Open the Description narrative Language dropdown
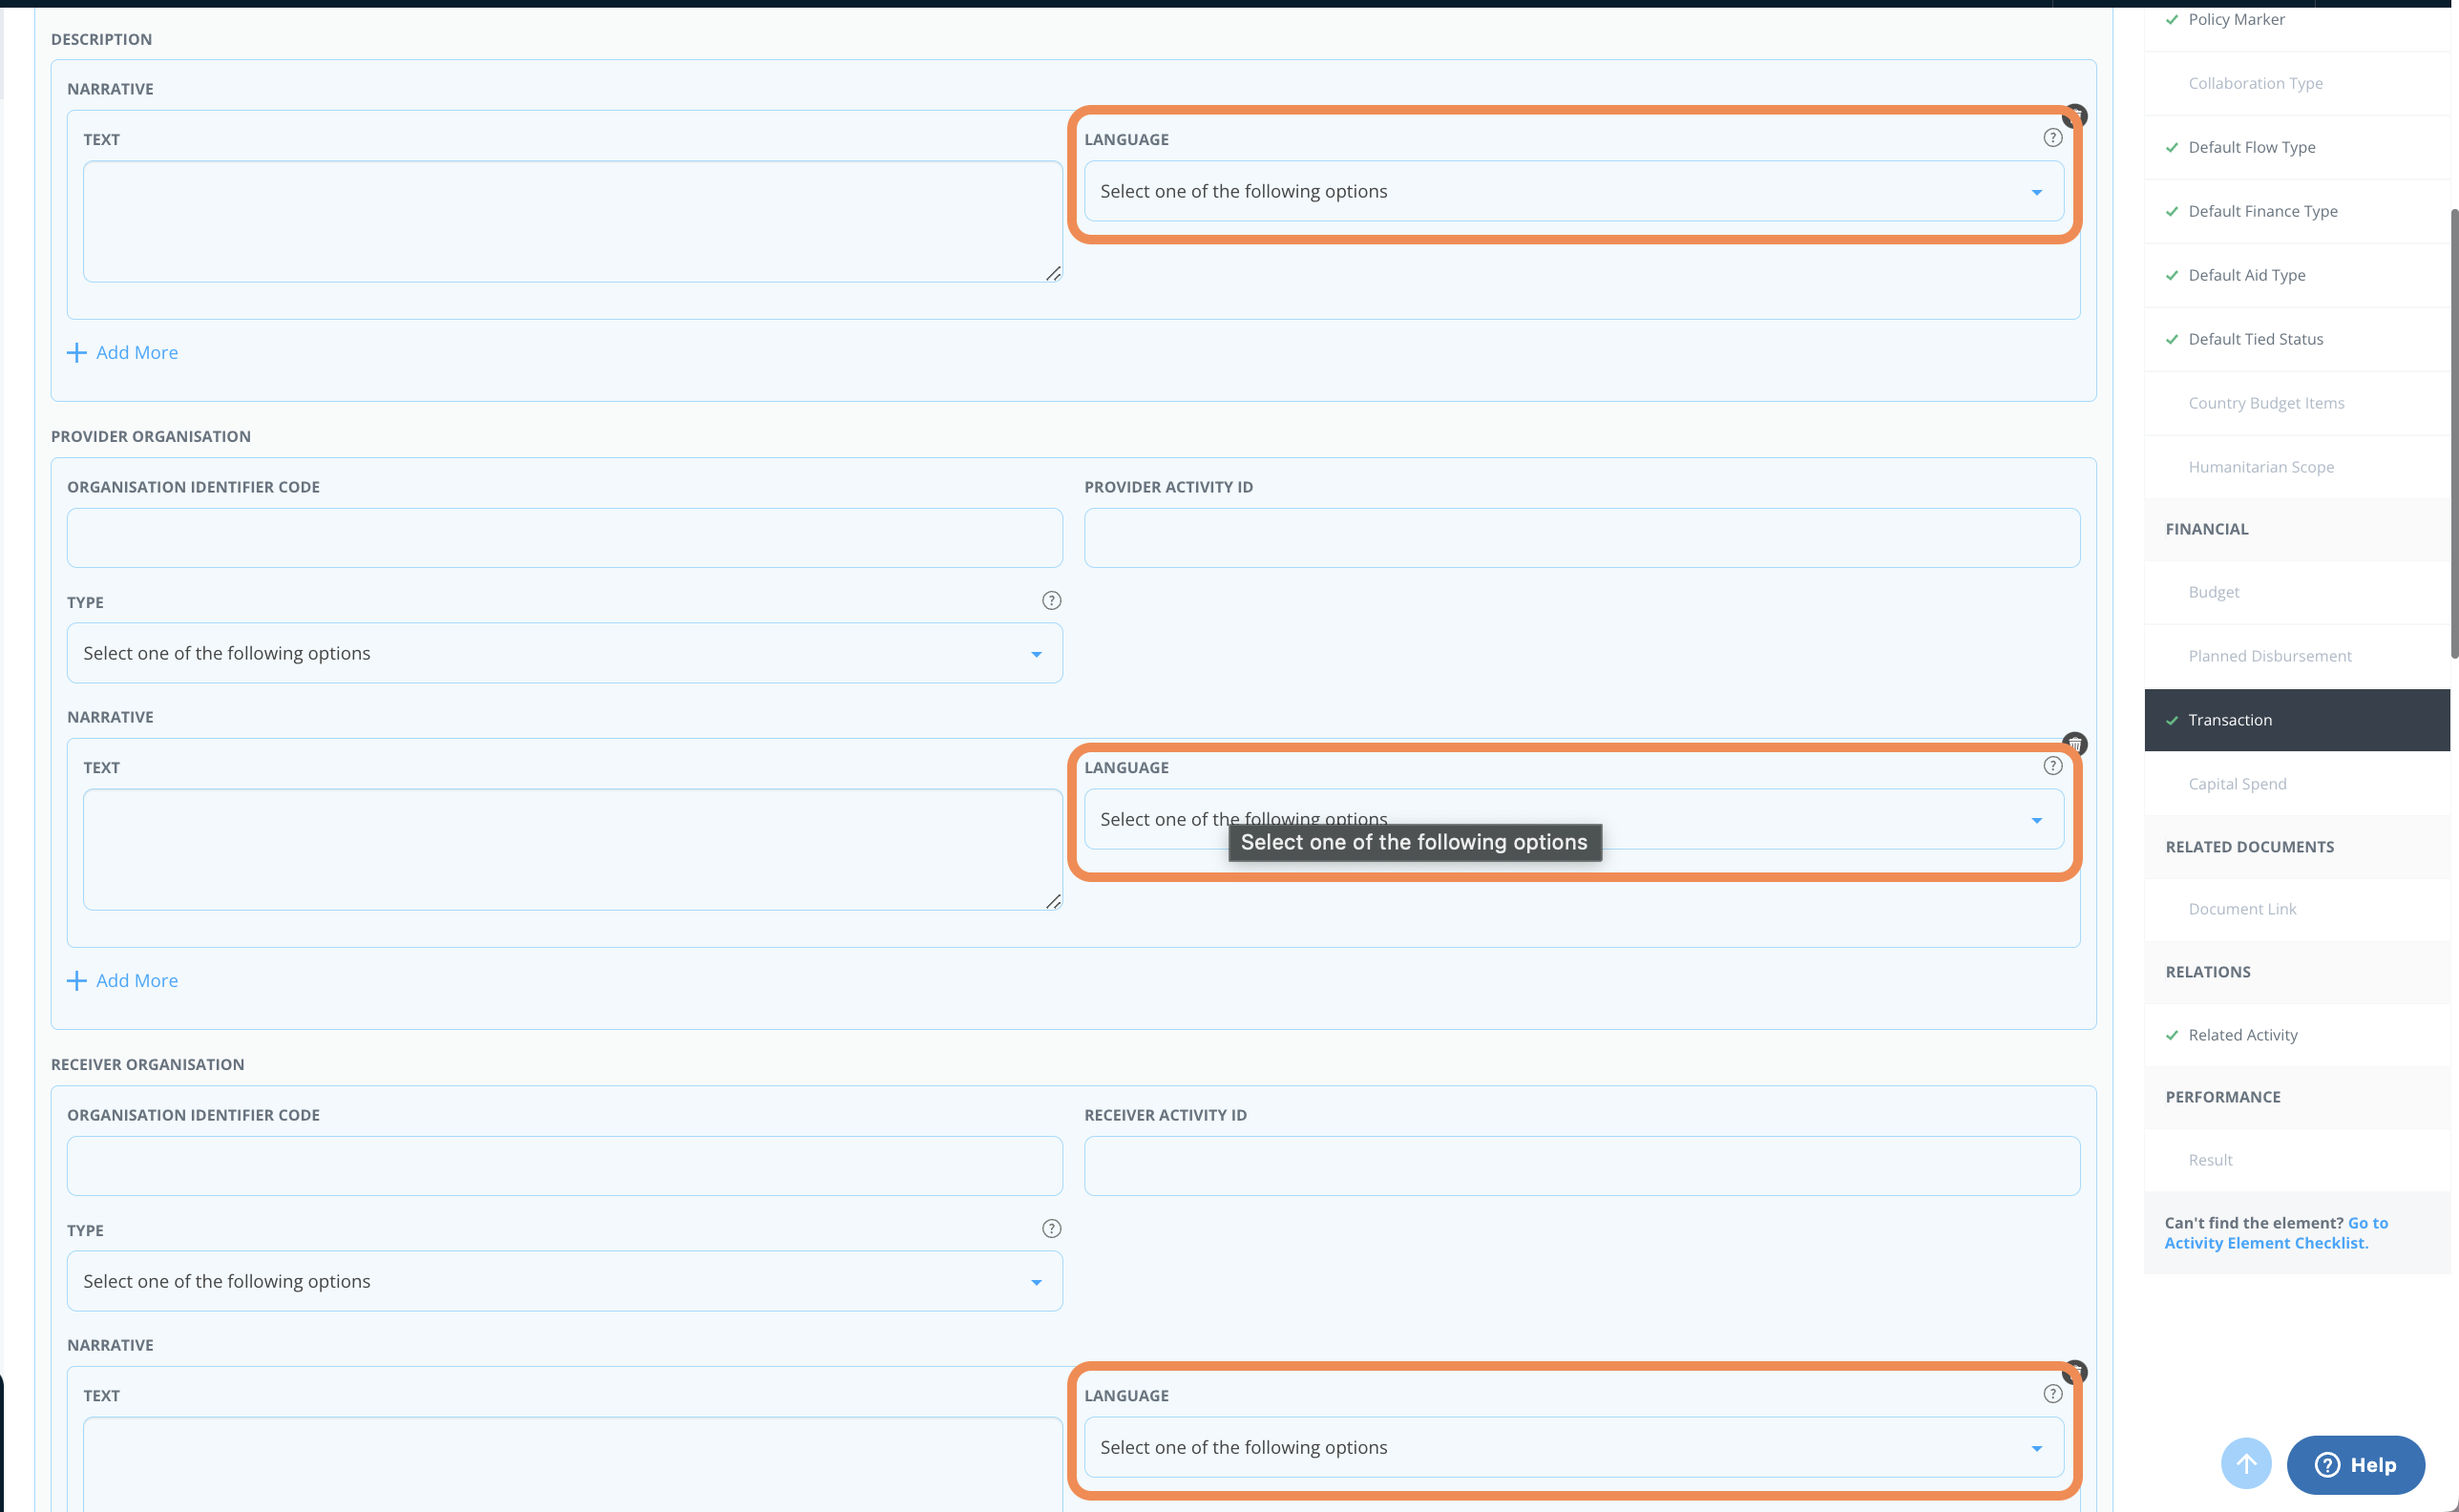This screenshot has width=2459, height=1512. point(1573,191)
